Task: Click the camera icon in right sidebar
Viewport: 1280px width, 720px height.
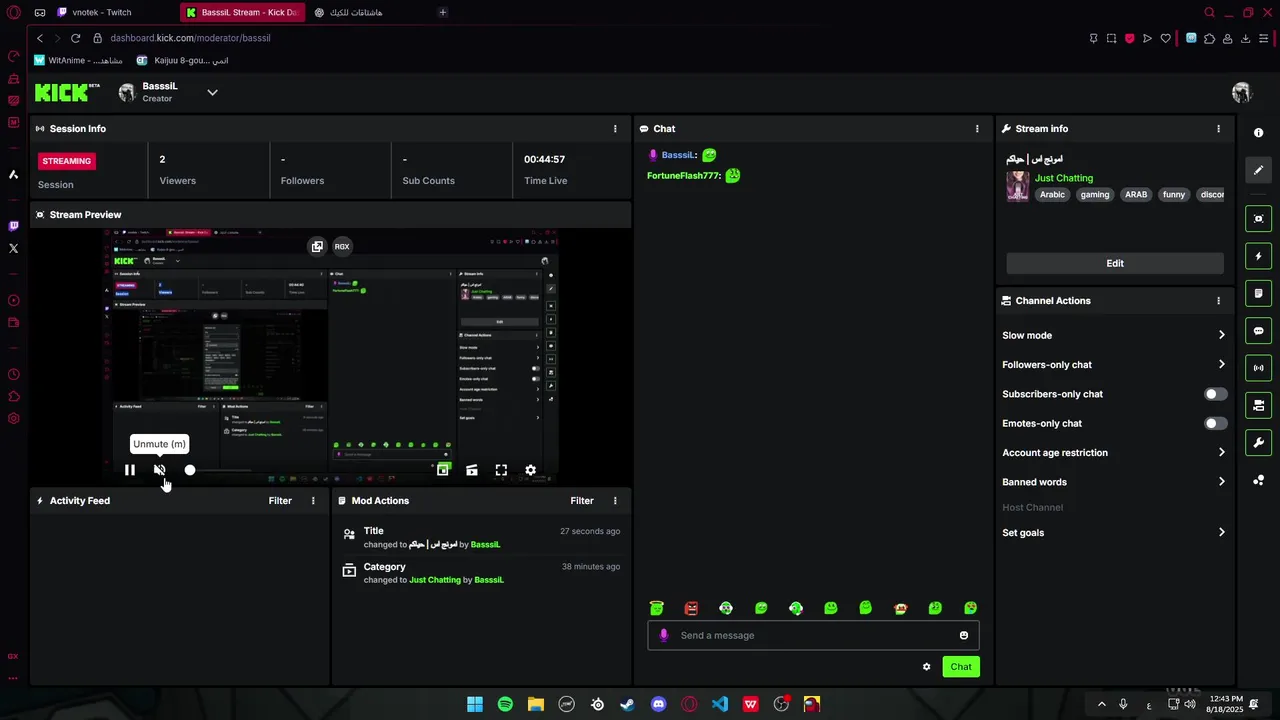Action: [1259, 219]
